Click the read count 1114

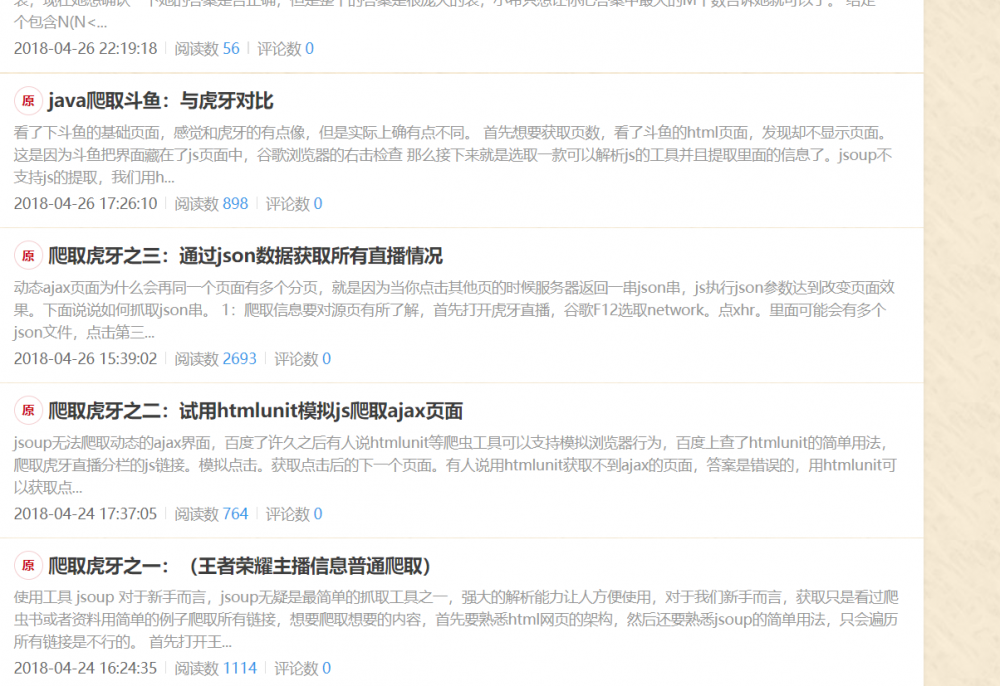point(240,668)
